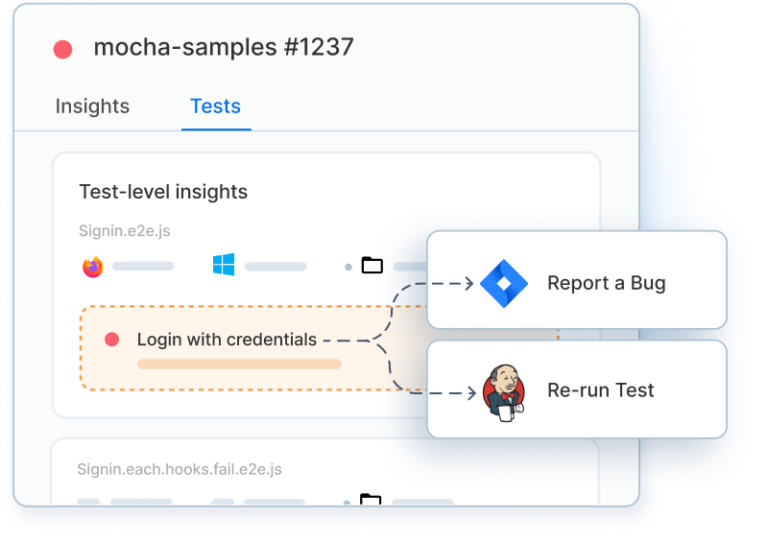This screenshot has width=768, height=542.
Task: Open the Signin.each.hooks.fail.e2e.js file name
Action: 179,469
